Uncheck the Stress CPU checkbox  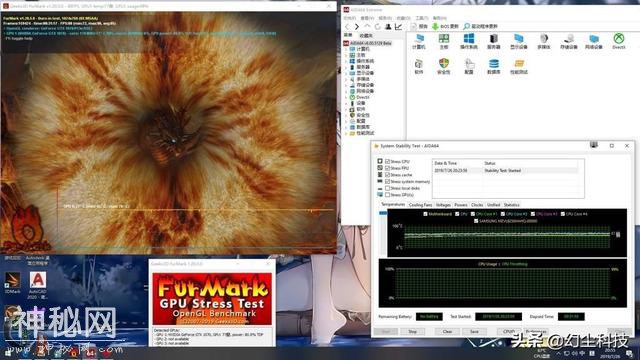(x=387, y=161)
